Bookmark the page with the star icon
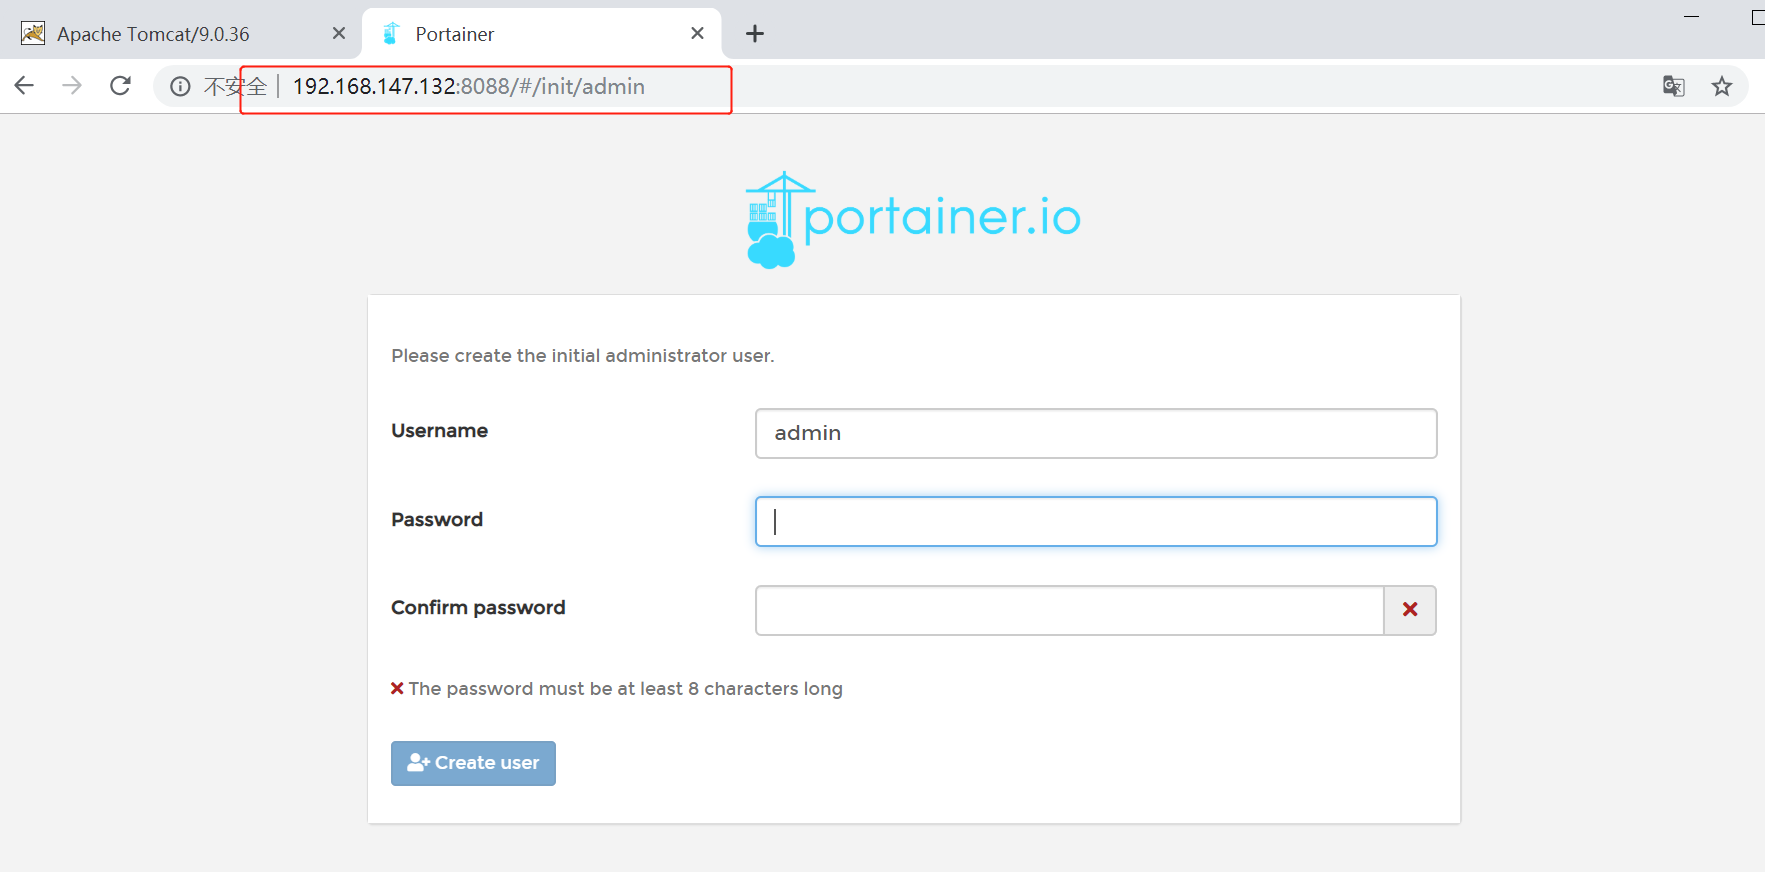Screen dimensions: 1765x872 [1721, 86]
